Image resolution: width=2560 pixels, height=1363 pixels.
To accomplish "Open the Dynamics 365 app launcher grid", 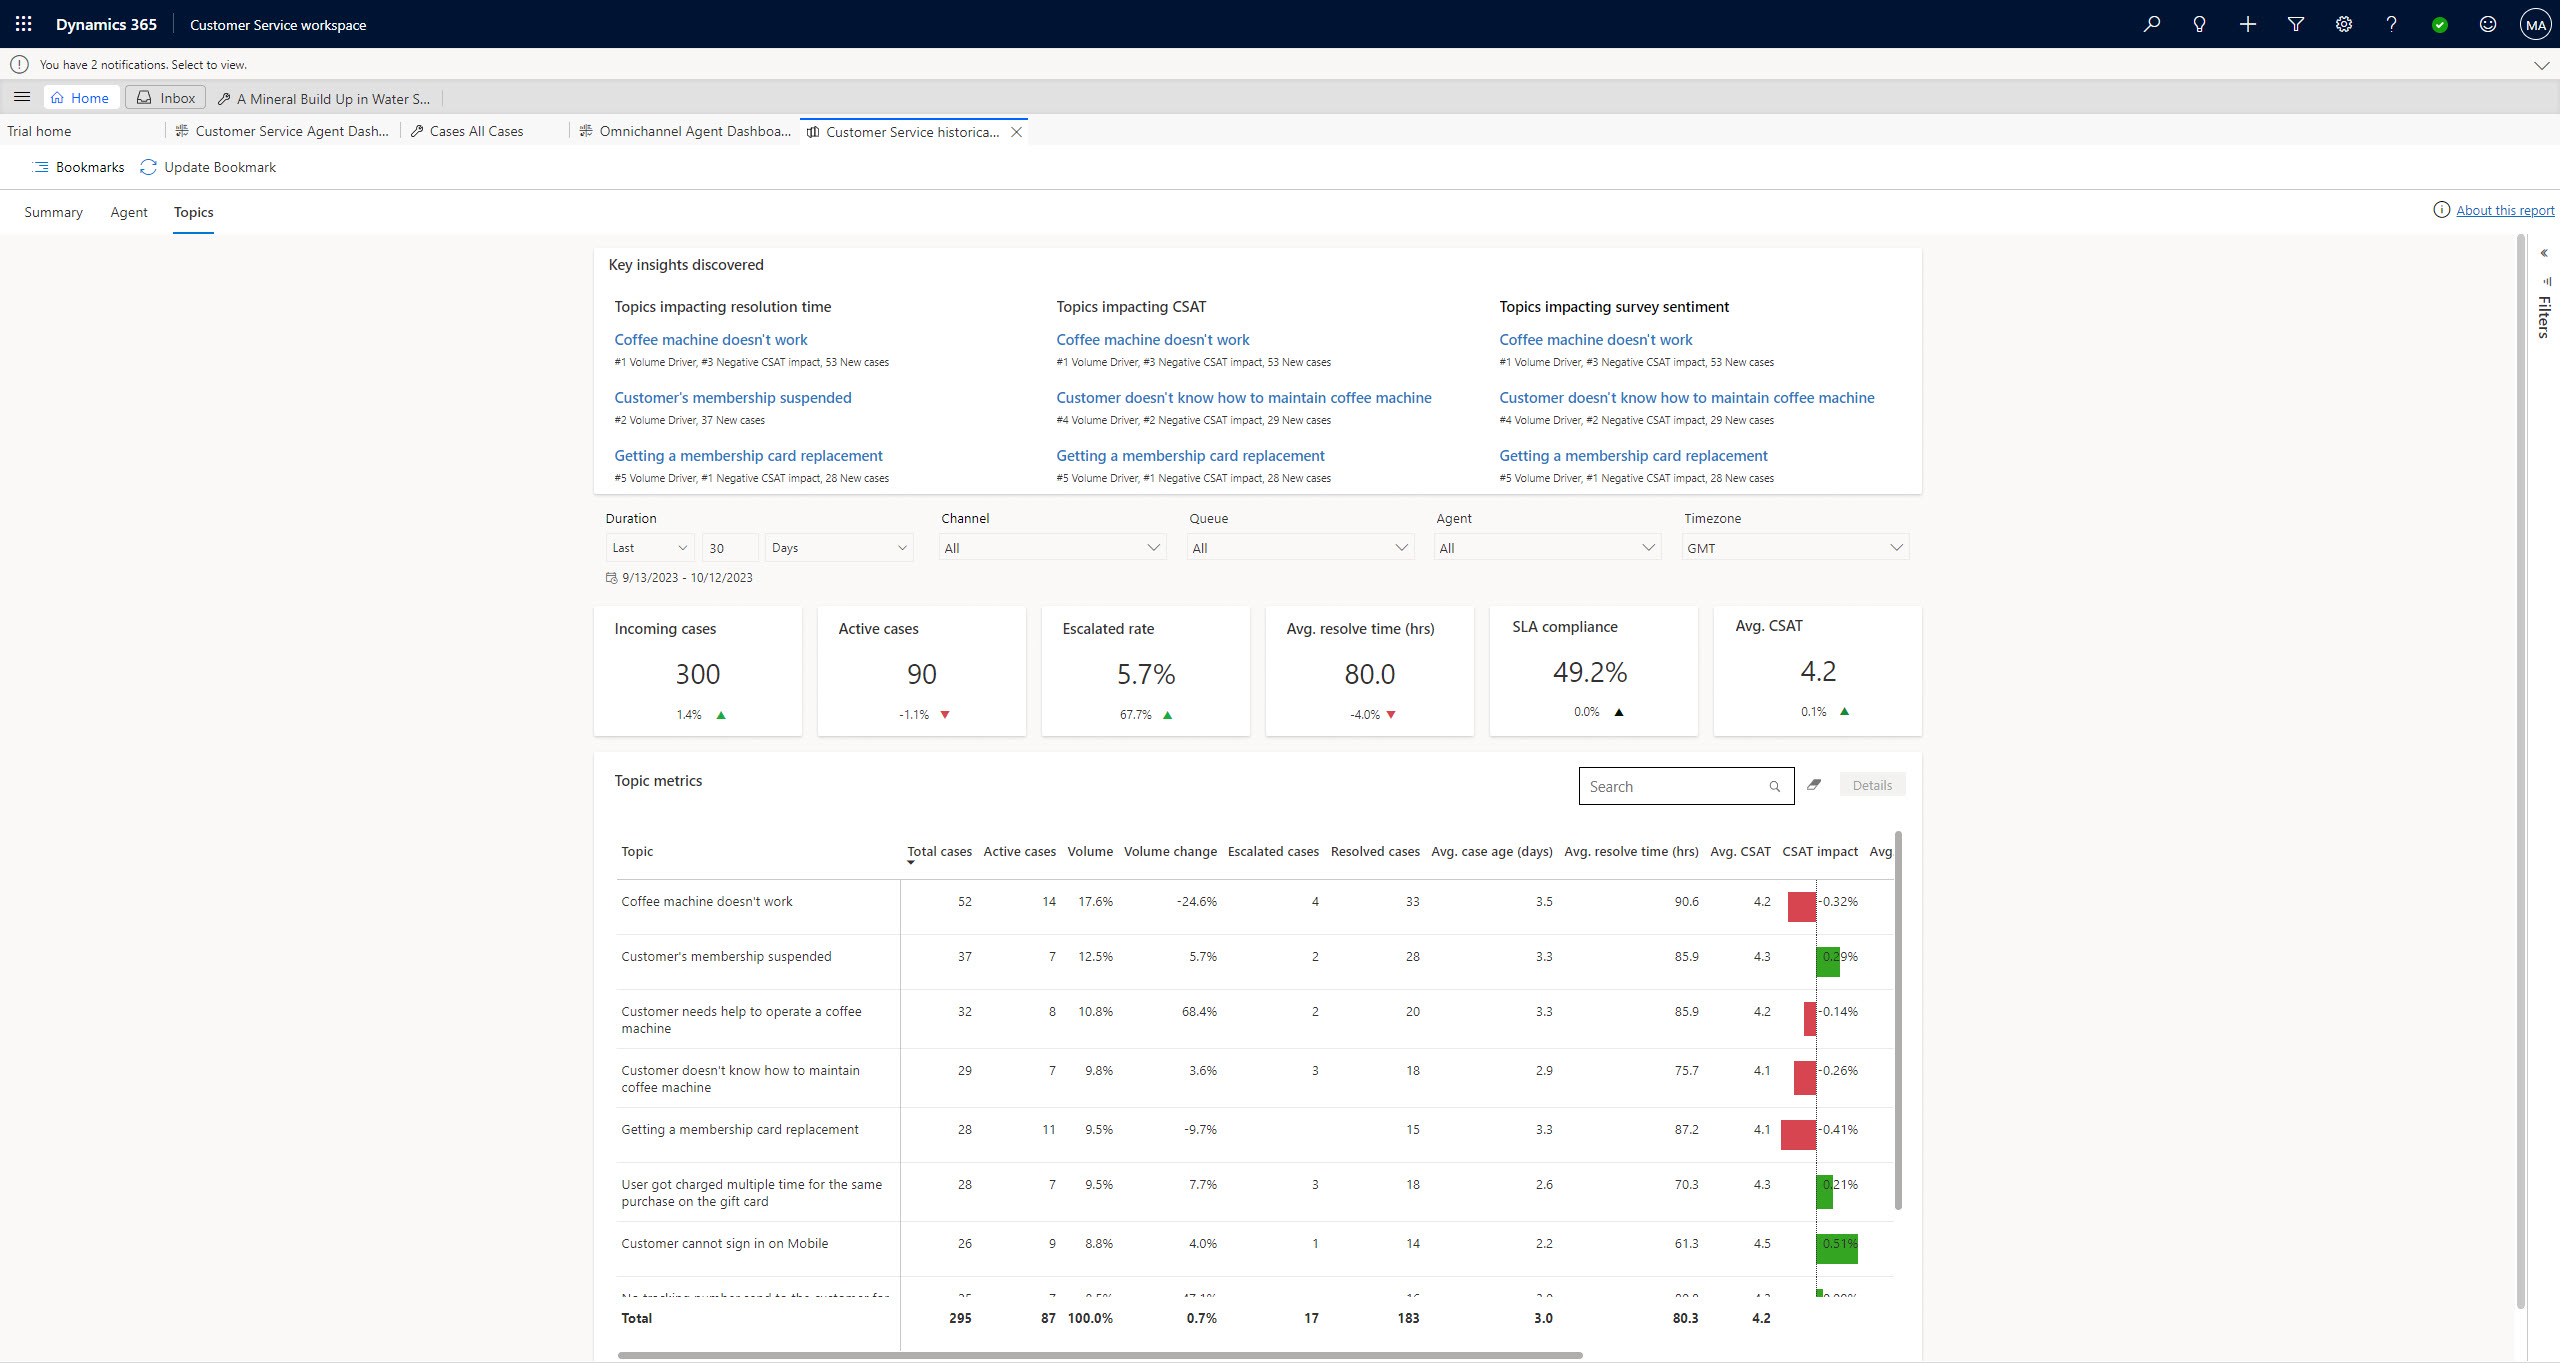I will tap(23, 24).
